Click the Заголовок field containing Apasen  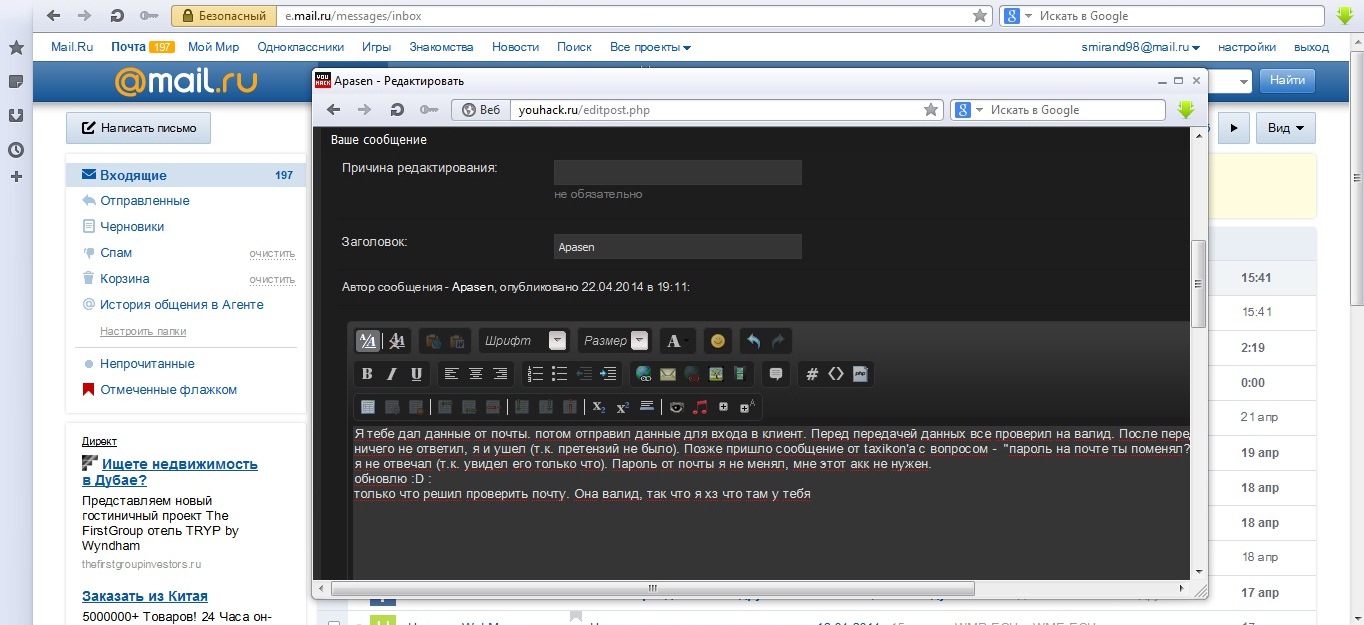coord(678,246)
